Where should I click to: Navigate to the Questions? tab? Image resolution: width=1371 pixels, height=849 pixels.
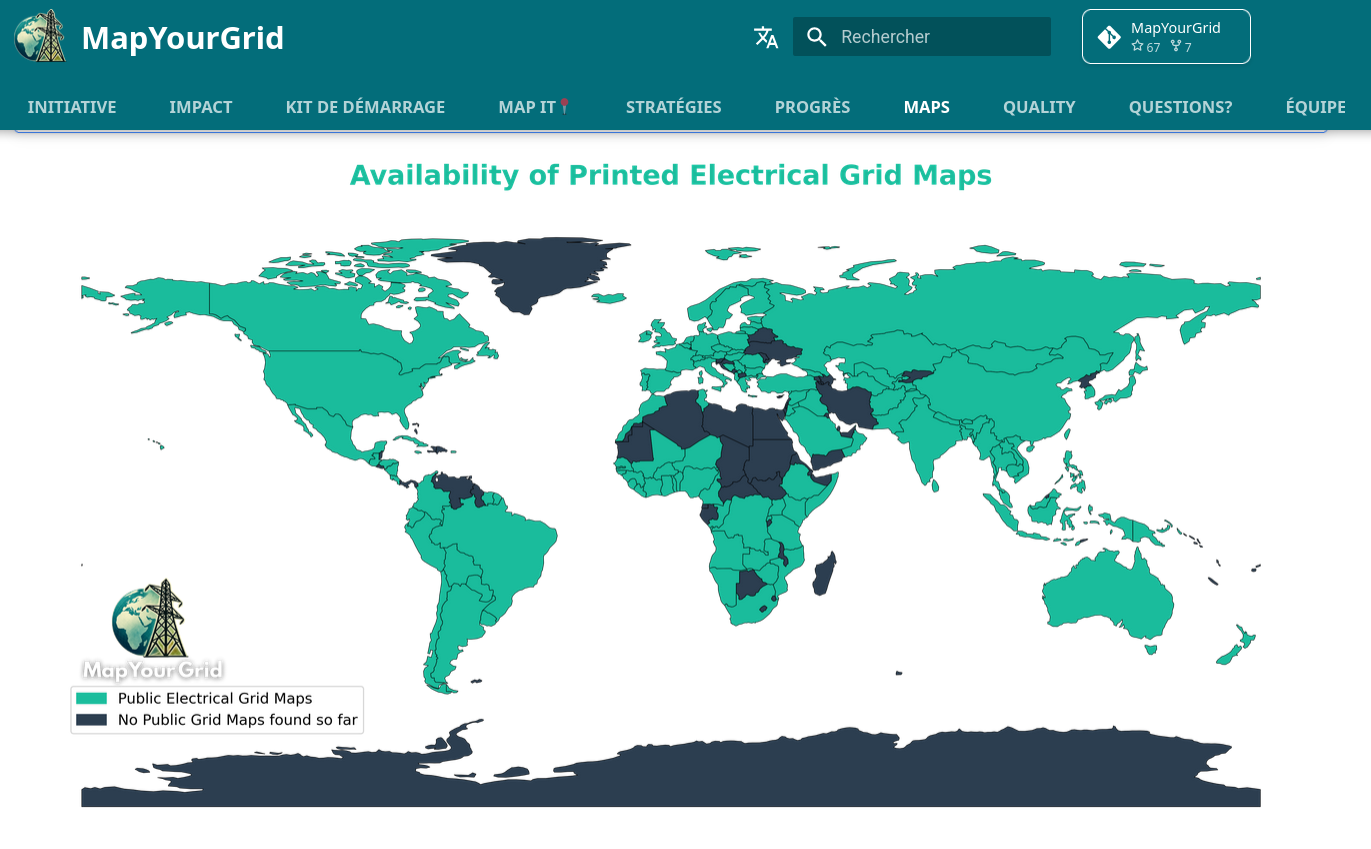tap(1180, 107)
